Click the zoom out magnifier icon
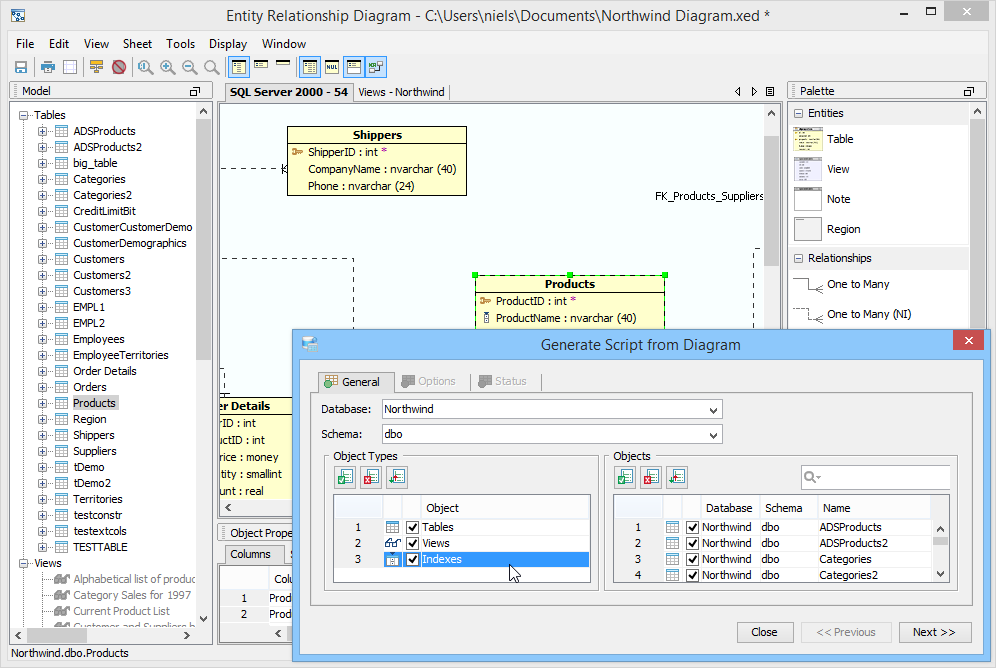 coord(189,67)
